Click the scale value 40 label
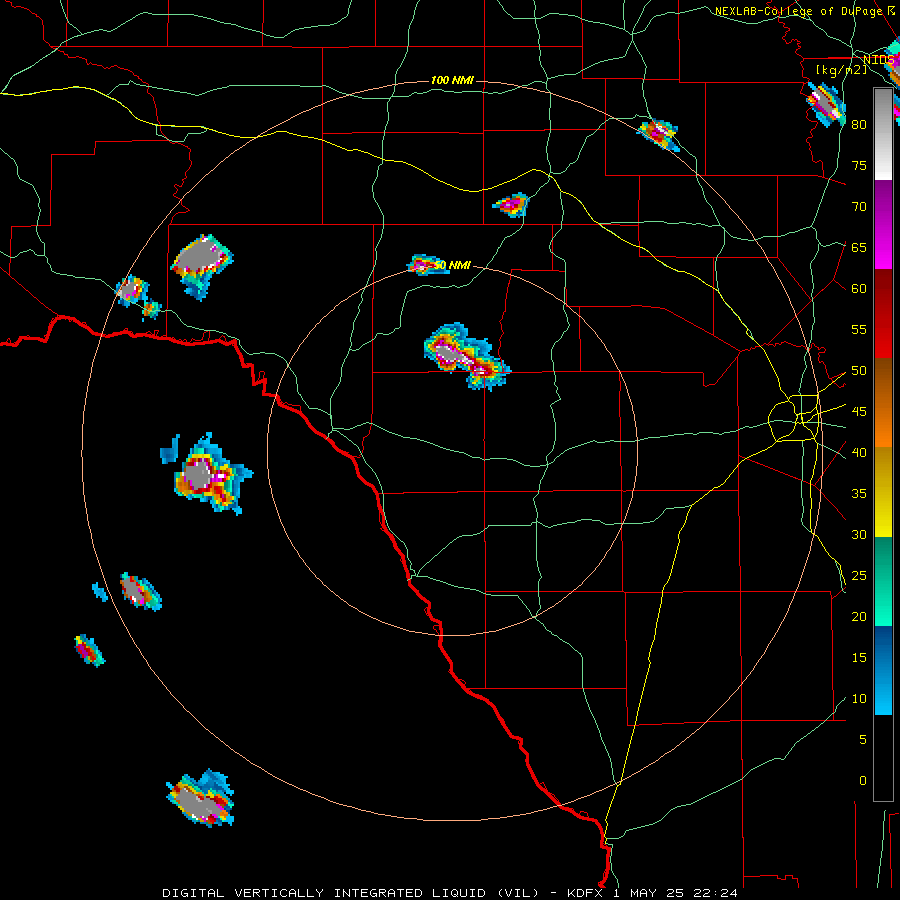 [x=859, y=453]
